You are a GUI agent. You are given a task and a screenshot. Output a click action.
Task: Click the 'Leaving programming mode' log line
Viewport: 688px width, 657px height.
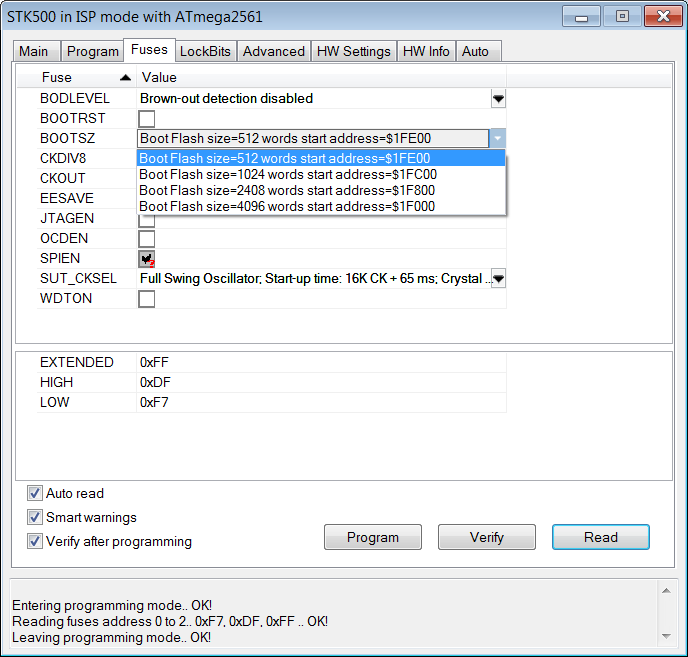111,637
